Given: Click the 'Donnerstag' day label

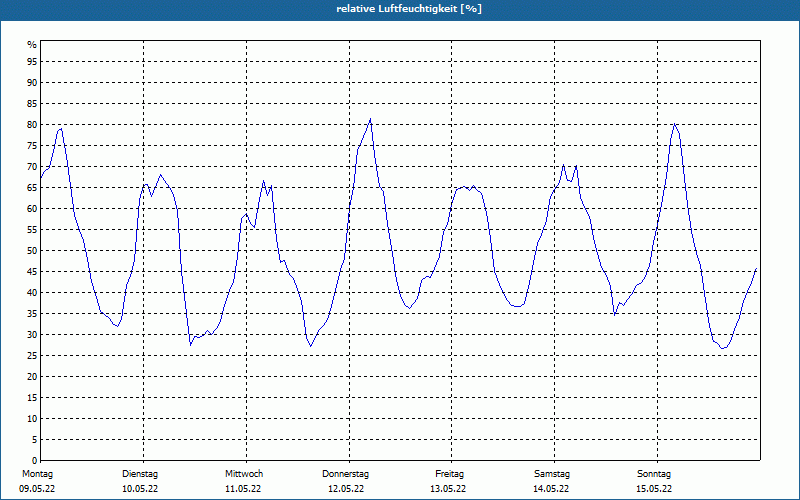Looking at the screenshot, I should 345,474.
